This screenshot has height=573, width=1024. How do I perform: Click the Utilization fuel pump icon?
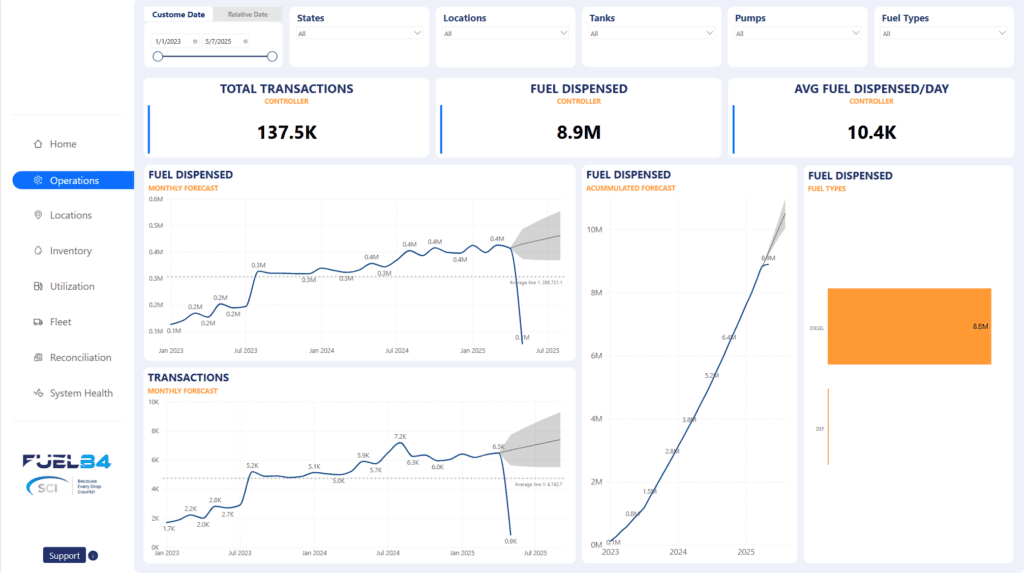(38, 286)
